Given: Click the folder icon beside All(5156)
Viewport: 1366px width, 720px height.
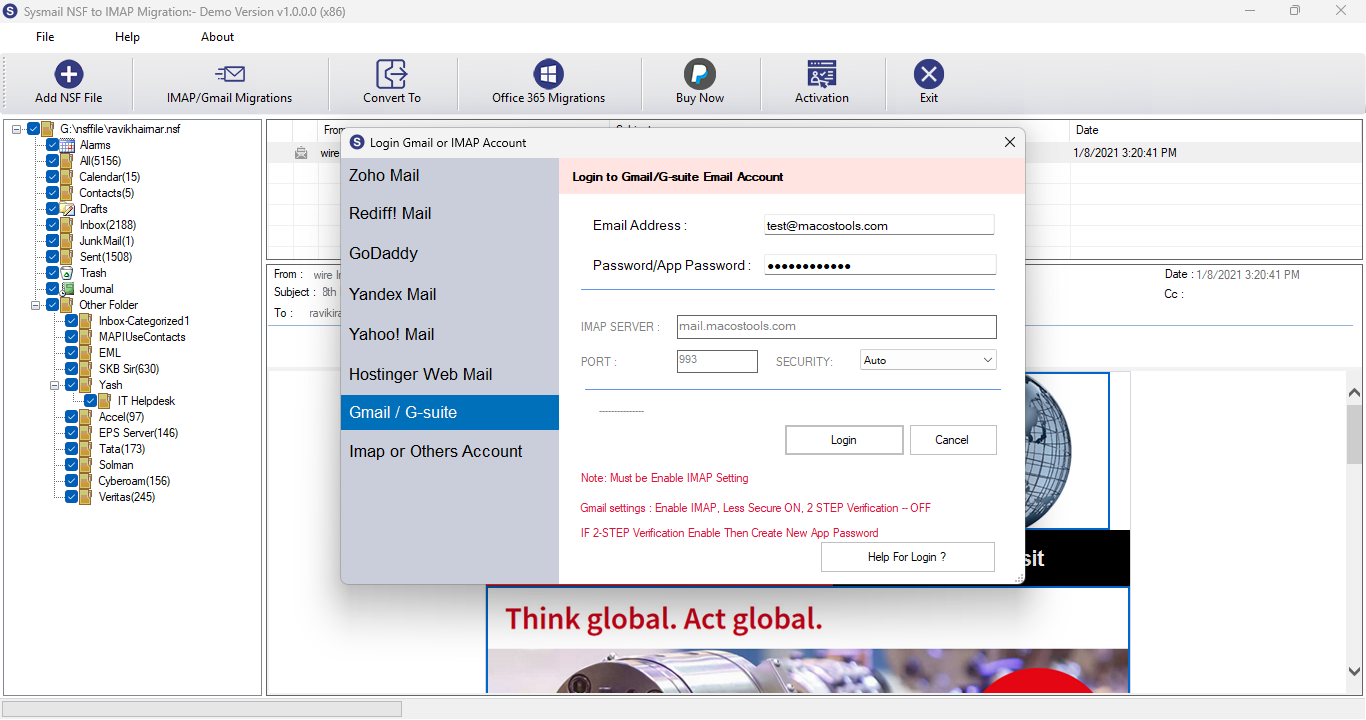Looking at the screenshot, I should [x=67, y=161].
